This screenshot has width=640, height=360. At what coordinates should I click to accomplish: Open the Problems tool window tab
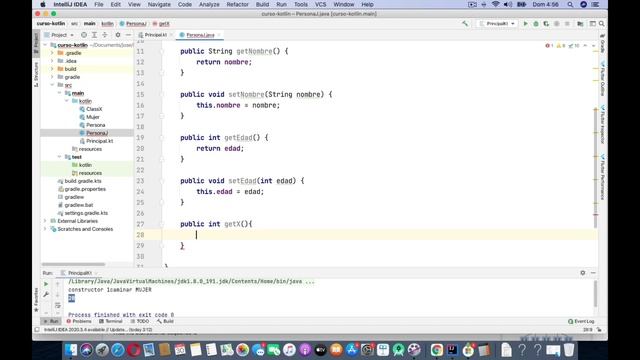coord(79,321)
